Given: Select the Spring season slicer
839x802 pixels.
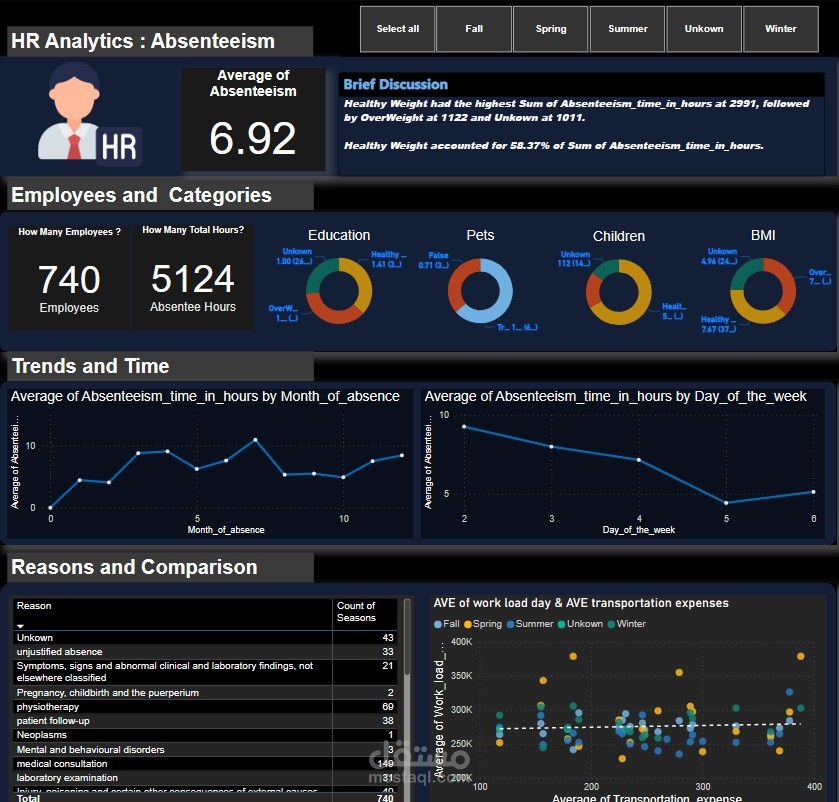Looking at the screenshot, I should pyautogui.click(x=551, y=29).
